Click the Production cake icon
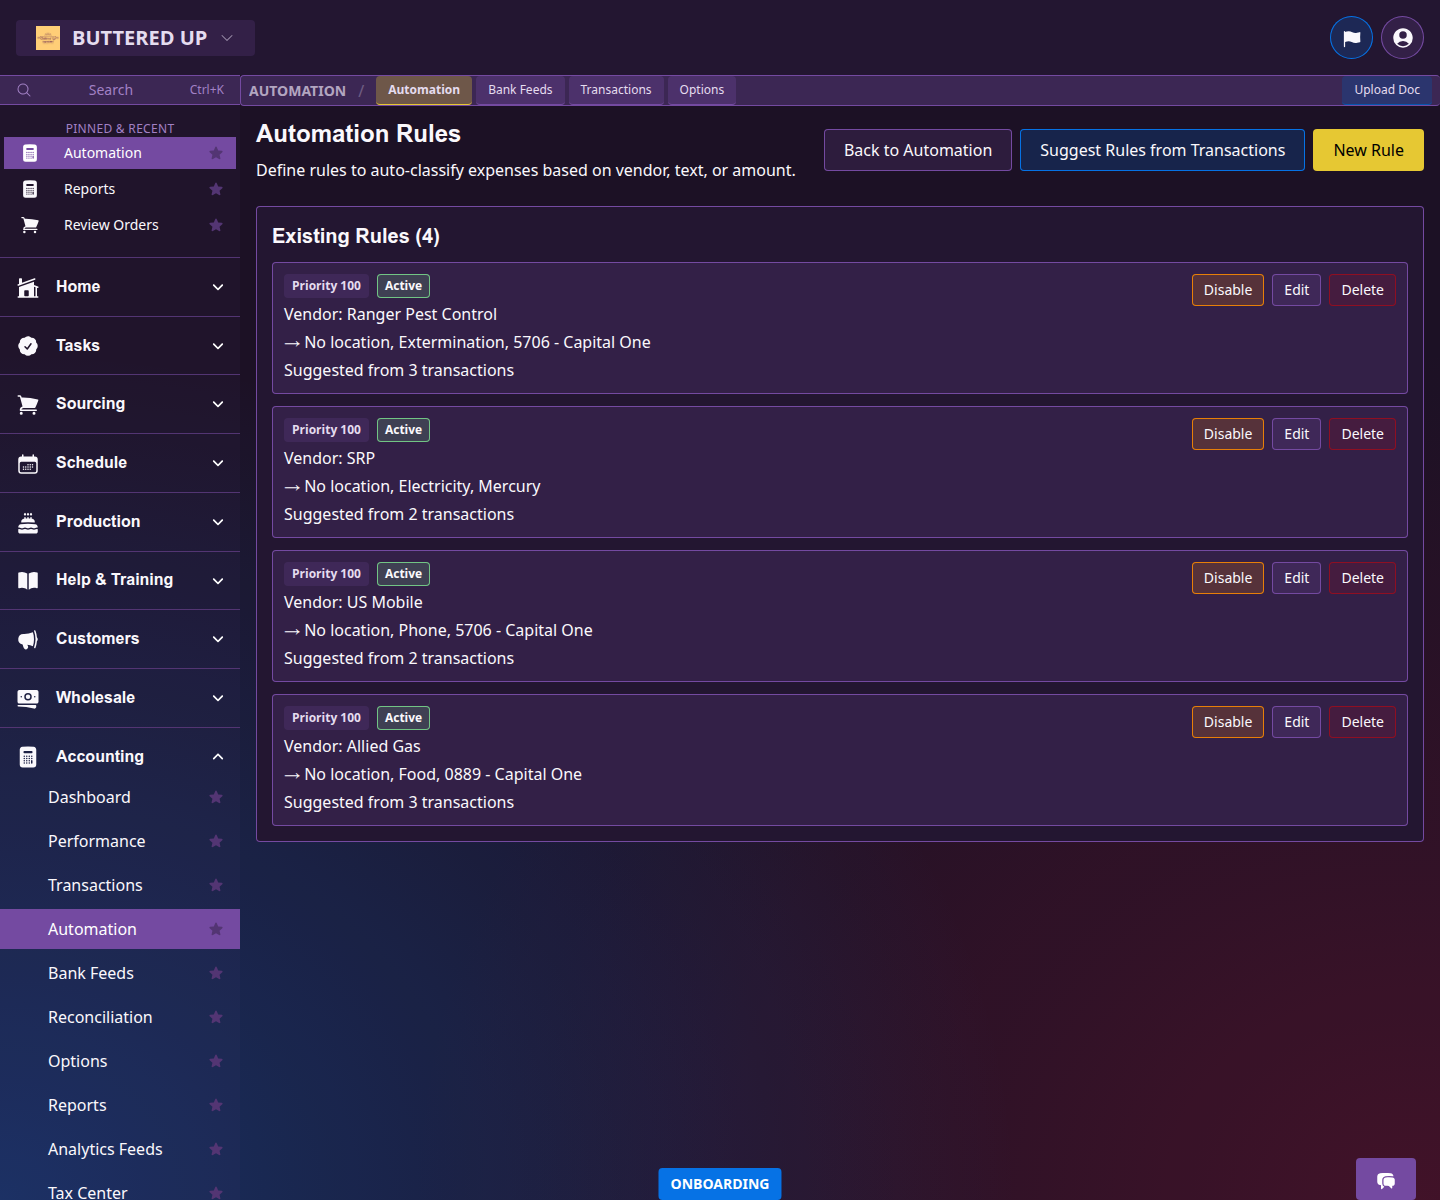The image size is (1440, 1200). click(28, 522)
